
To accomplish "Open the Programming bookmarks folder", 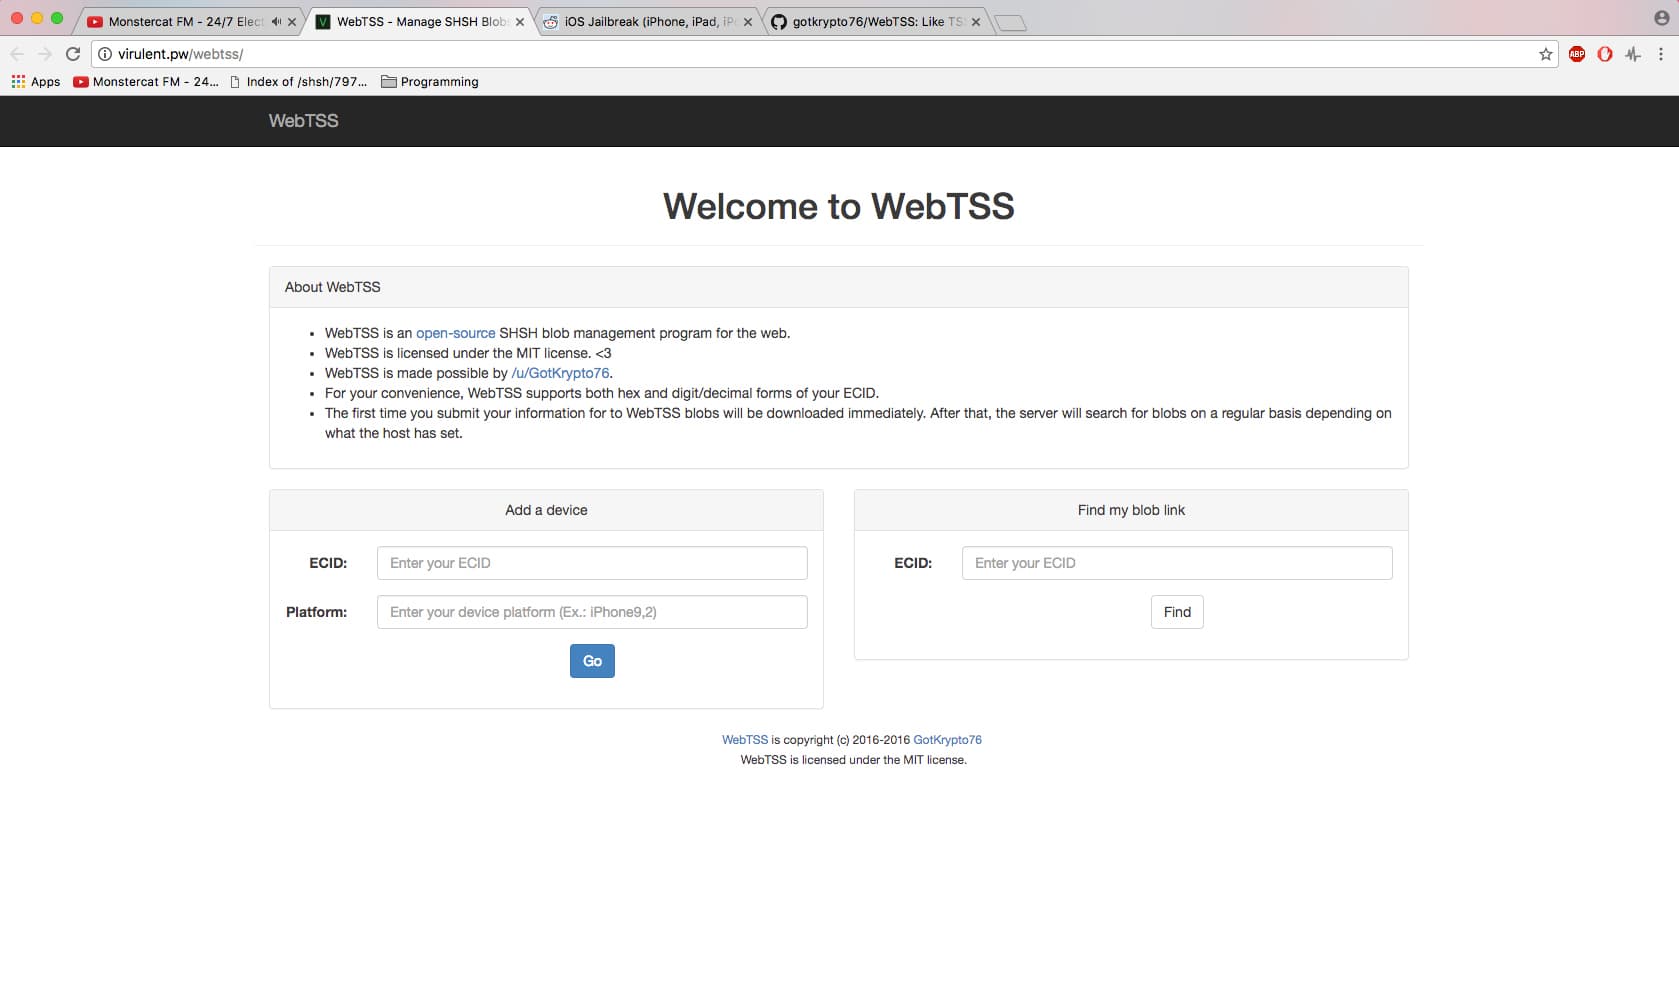I will tap(430, 81).
